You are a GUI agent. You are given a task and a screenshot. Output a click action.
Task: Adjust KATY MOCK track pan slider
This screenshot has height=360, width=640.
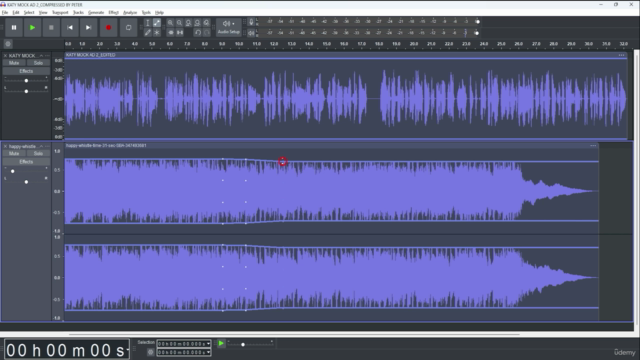[x=26, y=91]
